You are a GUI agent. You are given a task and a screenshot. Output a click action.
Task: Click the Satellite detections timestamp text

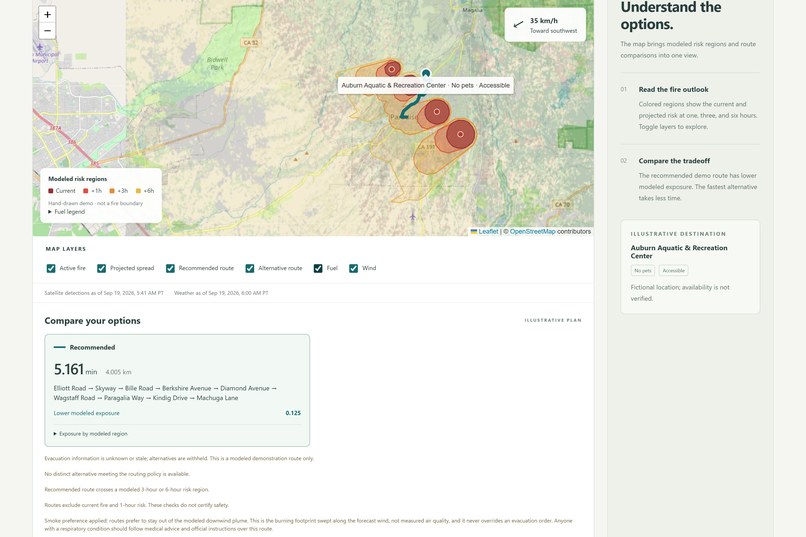point(104,293)
